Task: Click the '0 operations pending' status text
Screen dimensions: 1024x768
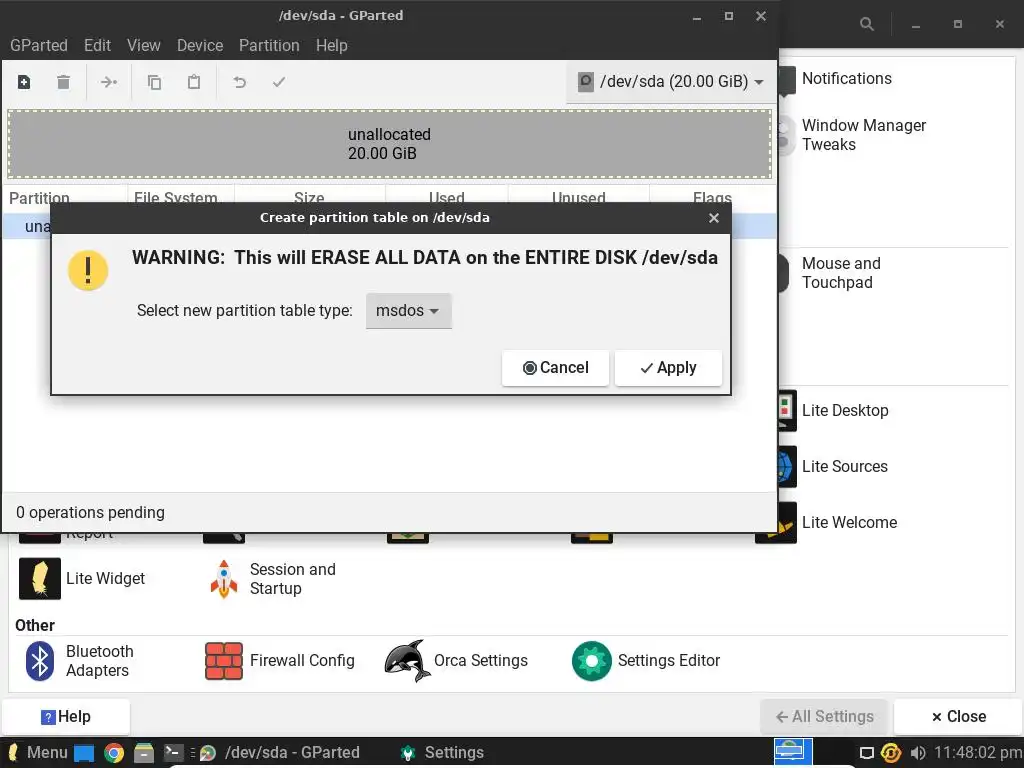Action: click(x=90, y=513)
